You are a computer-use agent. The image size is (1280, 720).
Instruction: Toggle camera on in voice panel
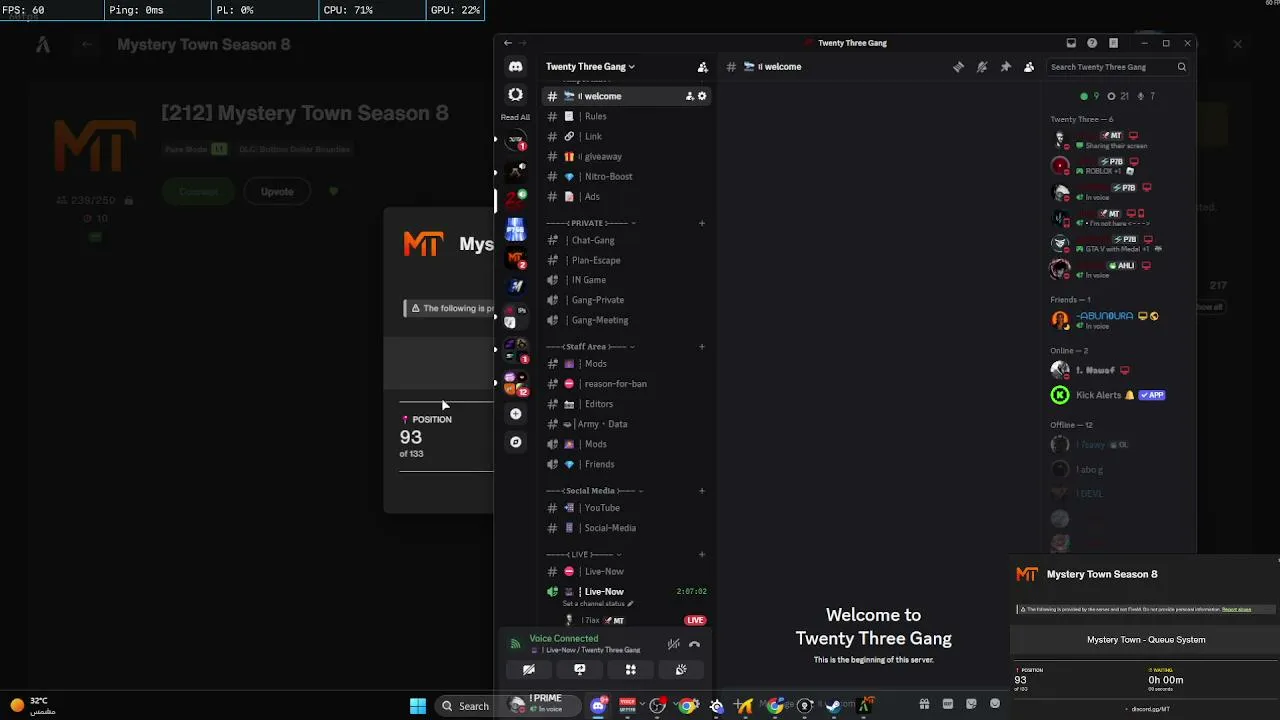(529, 670)
